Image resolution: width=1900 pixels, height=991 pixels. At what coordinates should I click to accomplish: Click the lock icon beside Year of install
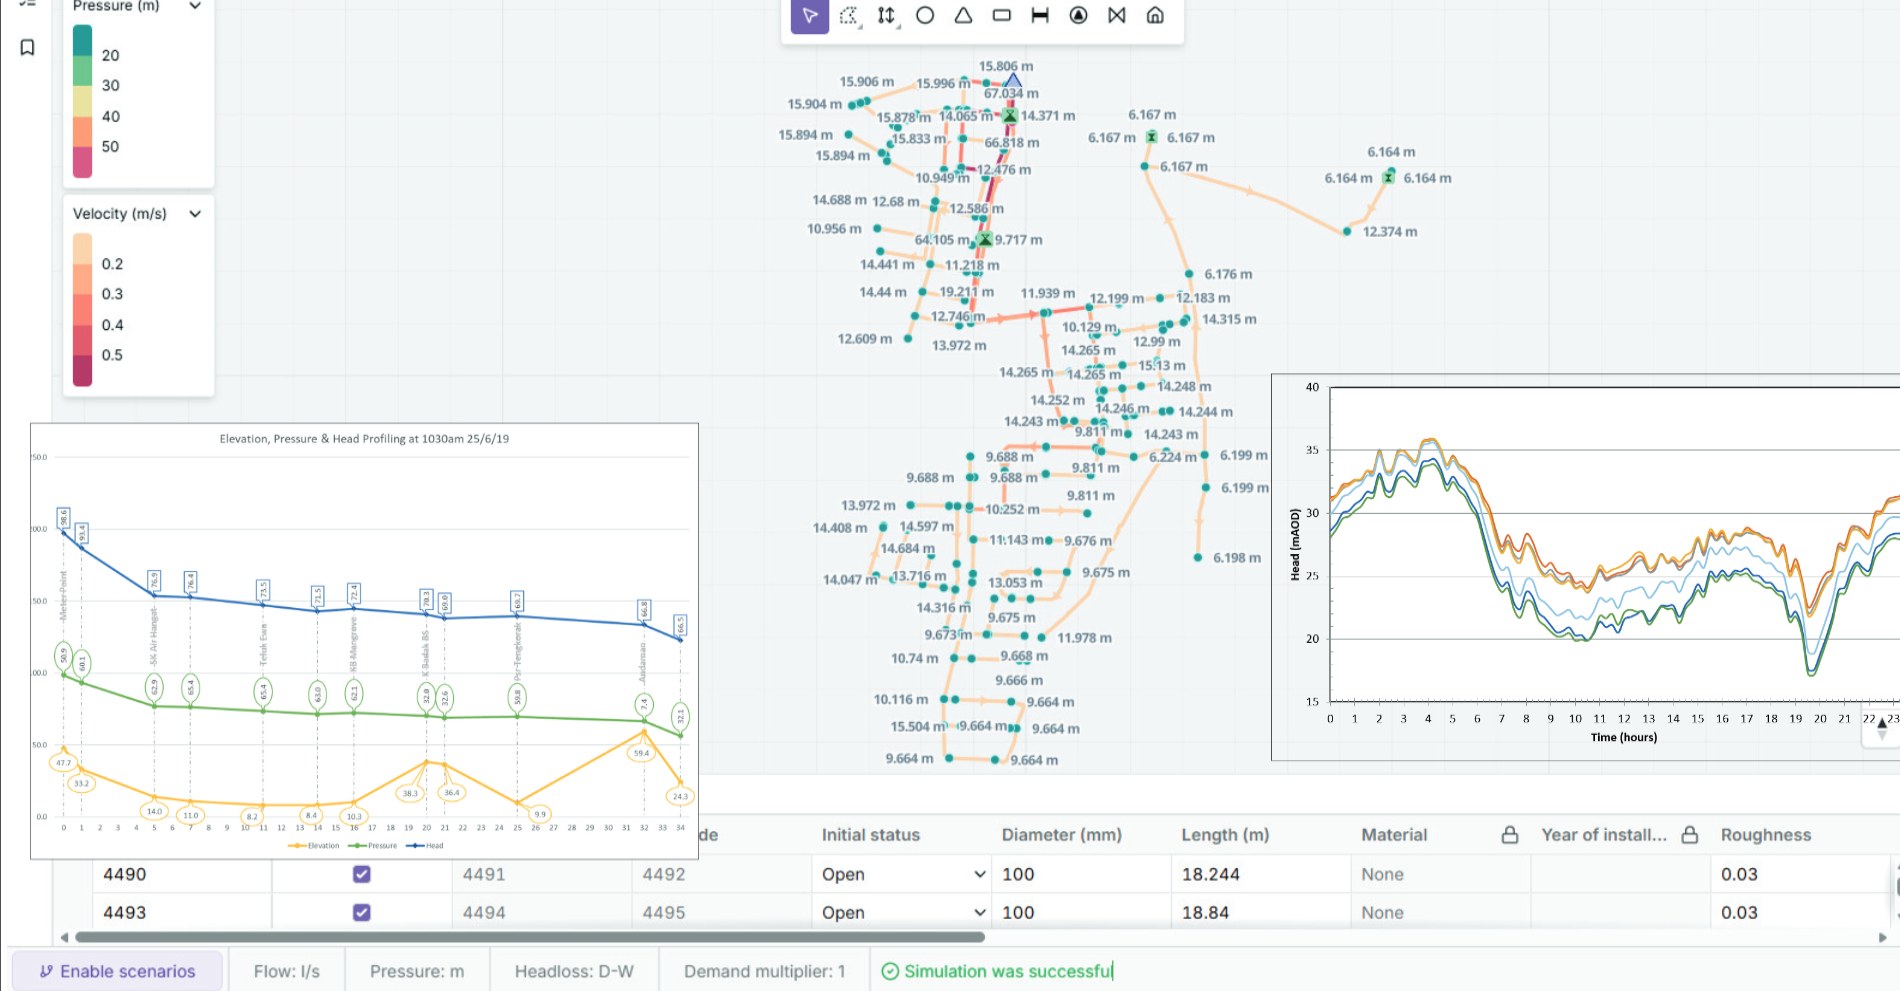[x=1690, y=834]
